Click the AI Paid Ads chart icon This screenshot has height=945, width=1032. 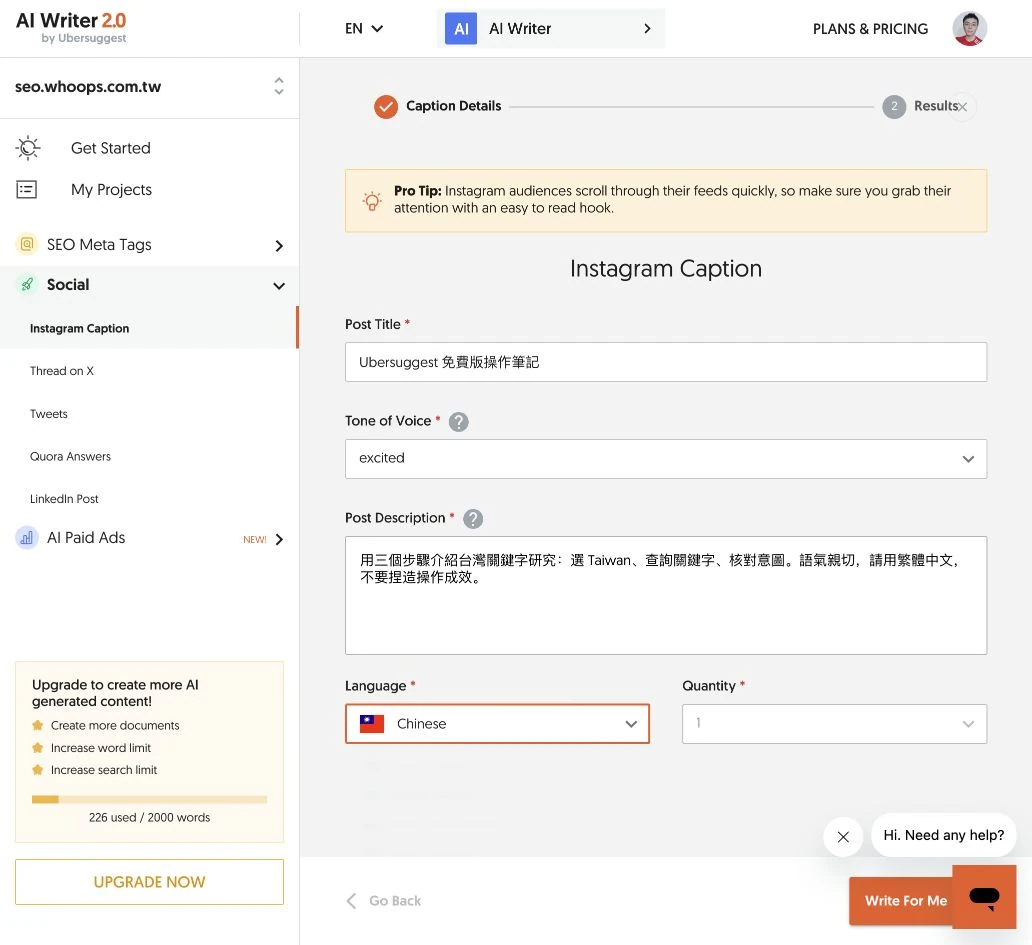click(x=26, y=538)
